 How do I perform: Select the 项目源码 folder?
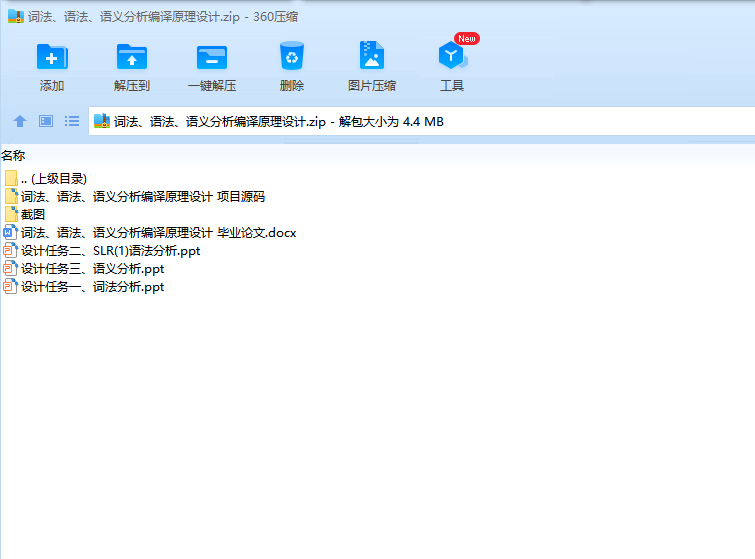click(x=134, y=196)
